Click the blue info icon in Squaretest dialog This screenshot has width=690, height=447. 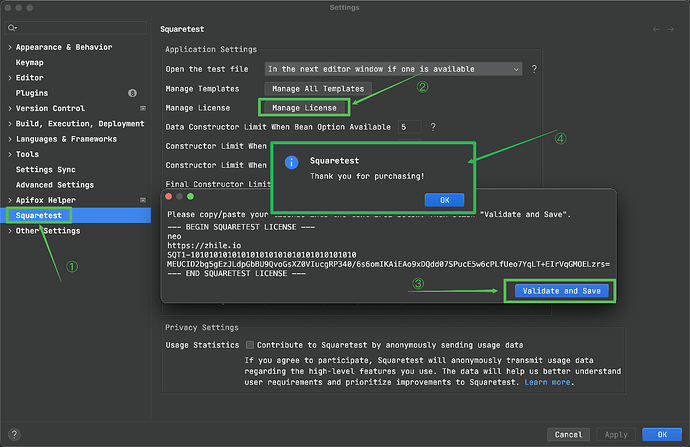291,162
